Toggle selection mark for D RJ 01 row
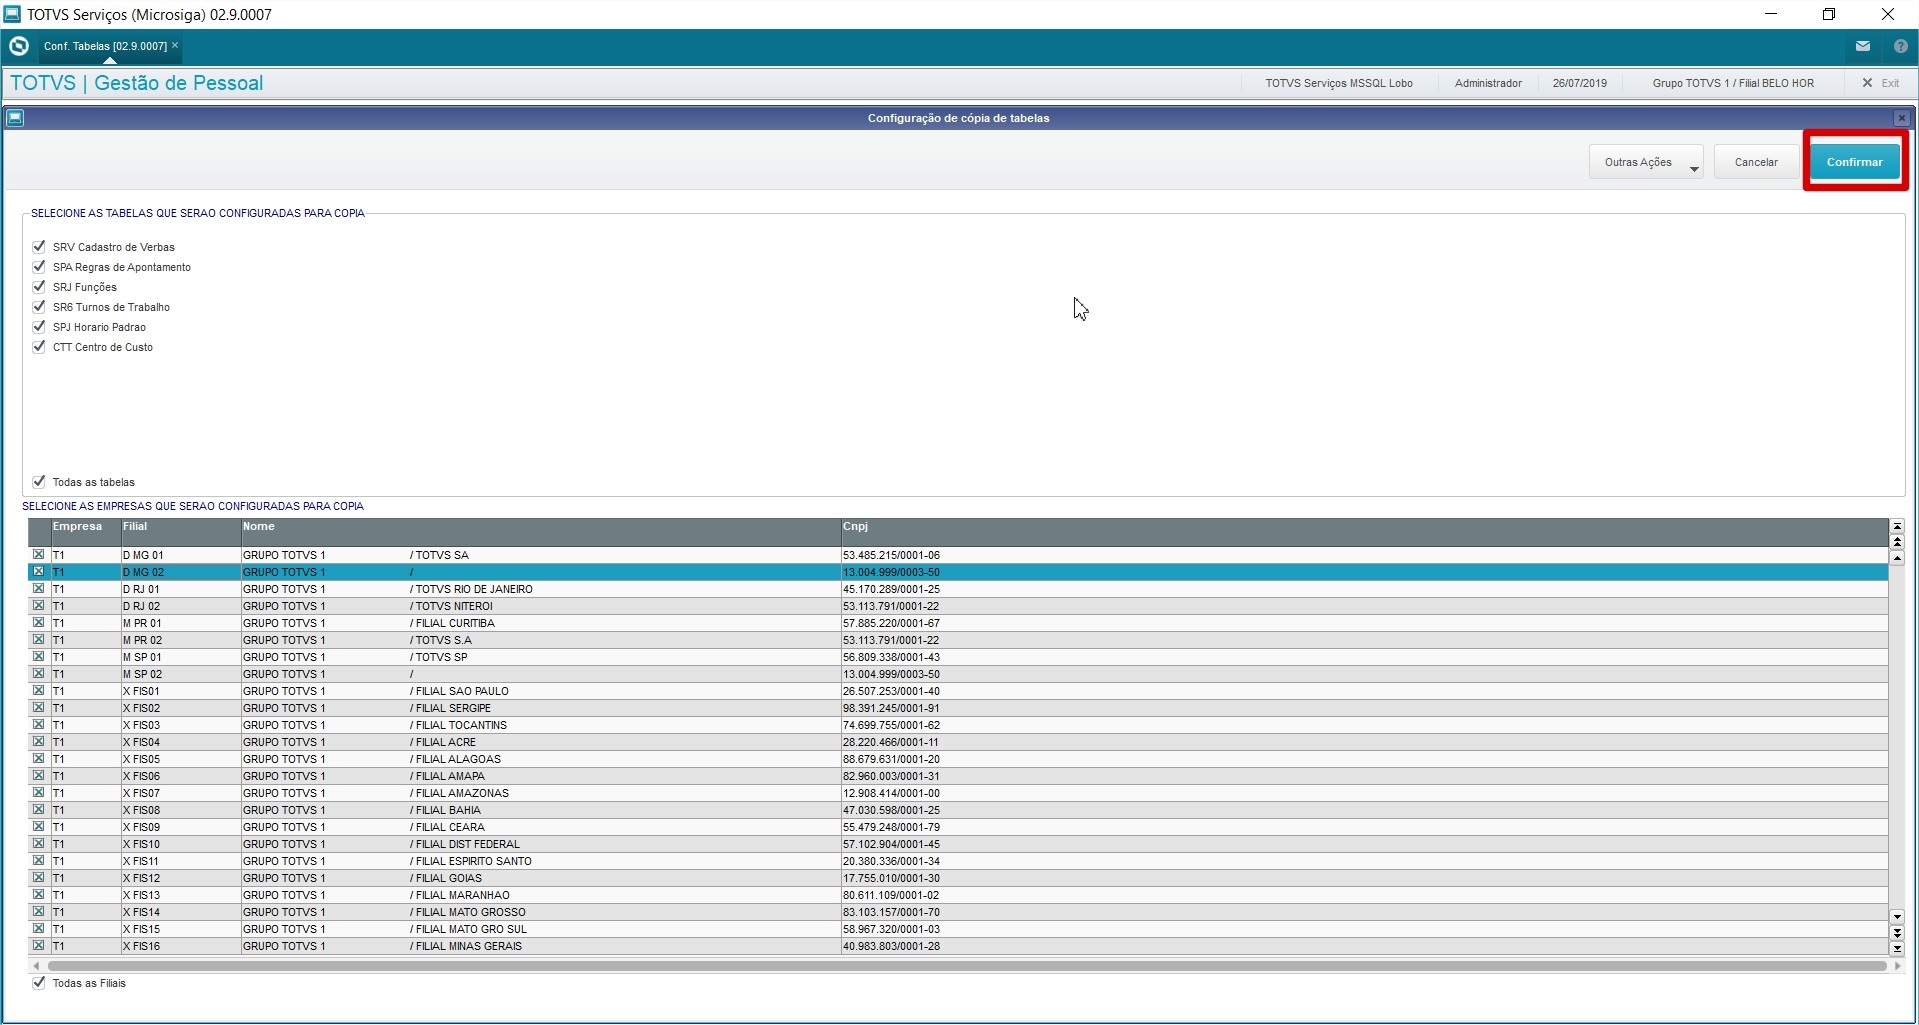Viewport: 1919px width, 1025px height. point(38,588)
